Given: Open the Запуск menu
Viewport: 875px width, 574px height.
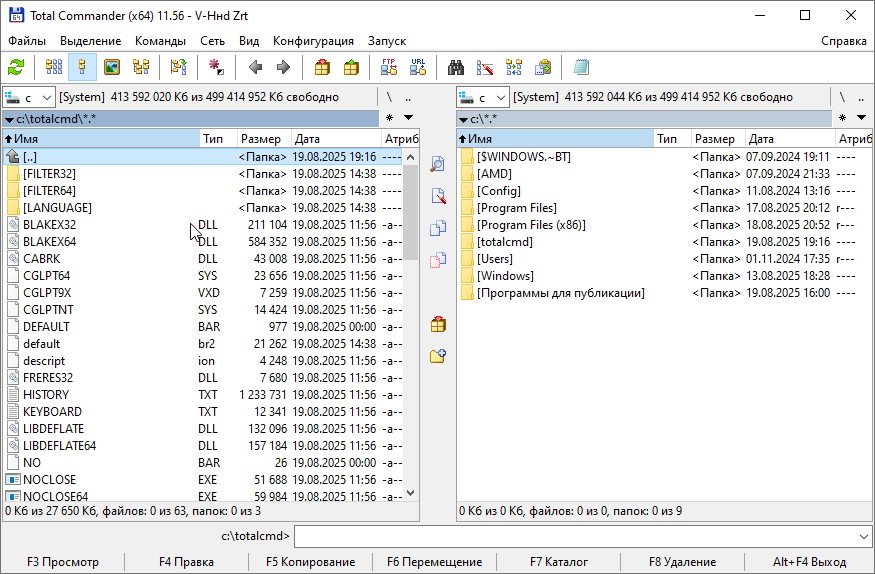Looking at the screenshot, I should [387, 41].
